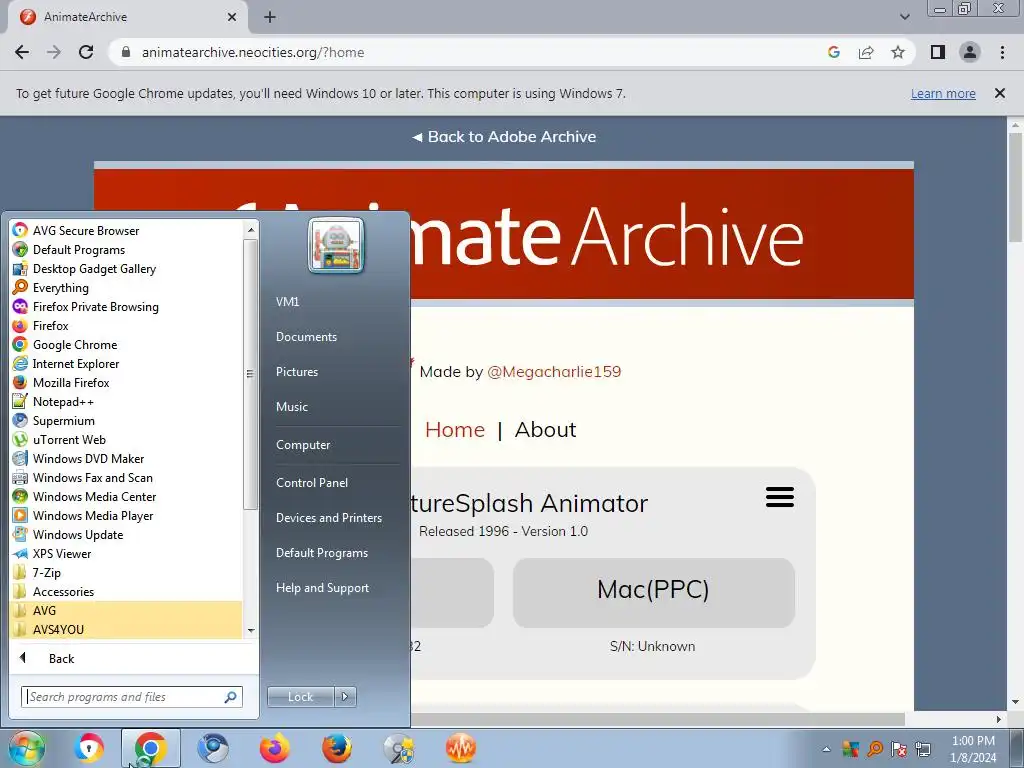
Task: Lock the computer with Lock button
Action: [x=300, y=697]
